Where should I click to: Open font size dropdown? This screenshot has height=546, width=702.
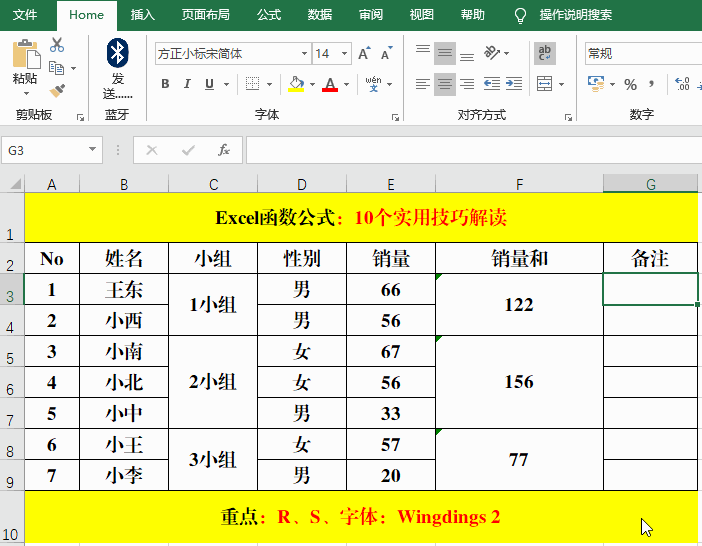(x=344, y=54)
